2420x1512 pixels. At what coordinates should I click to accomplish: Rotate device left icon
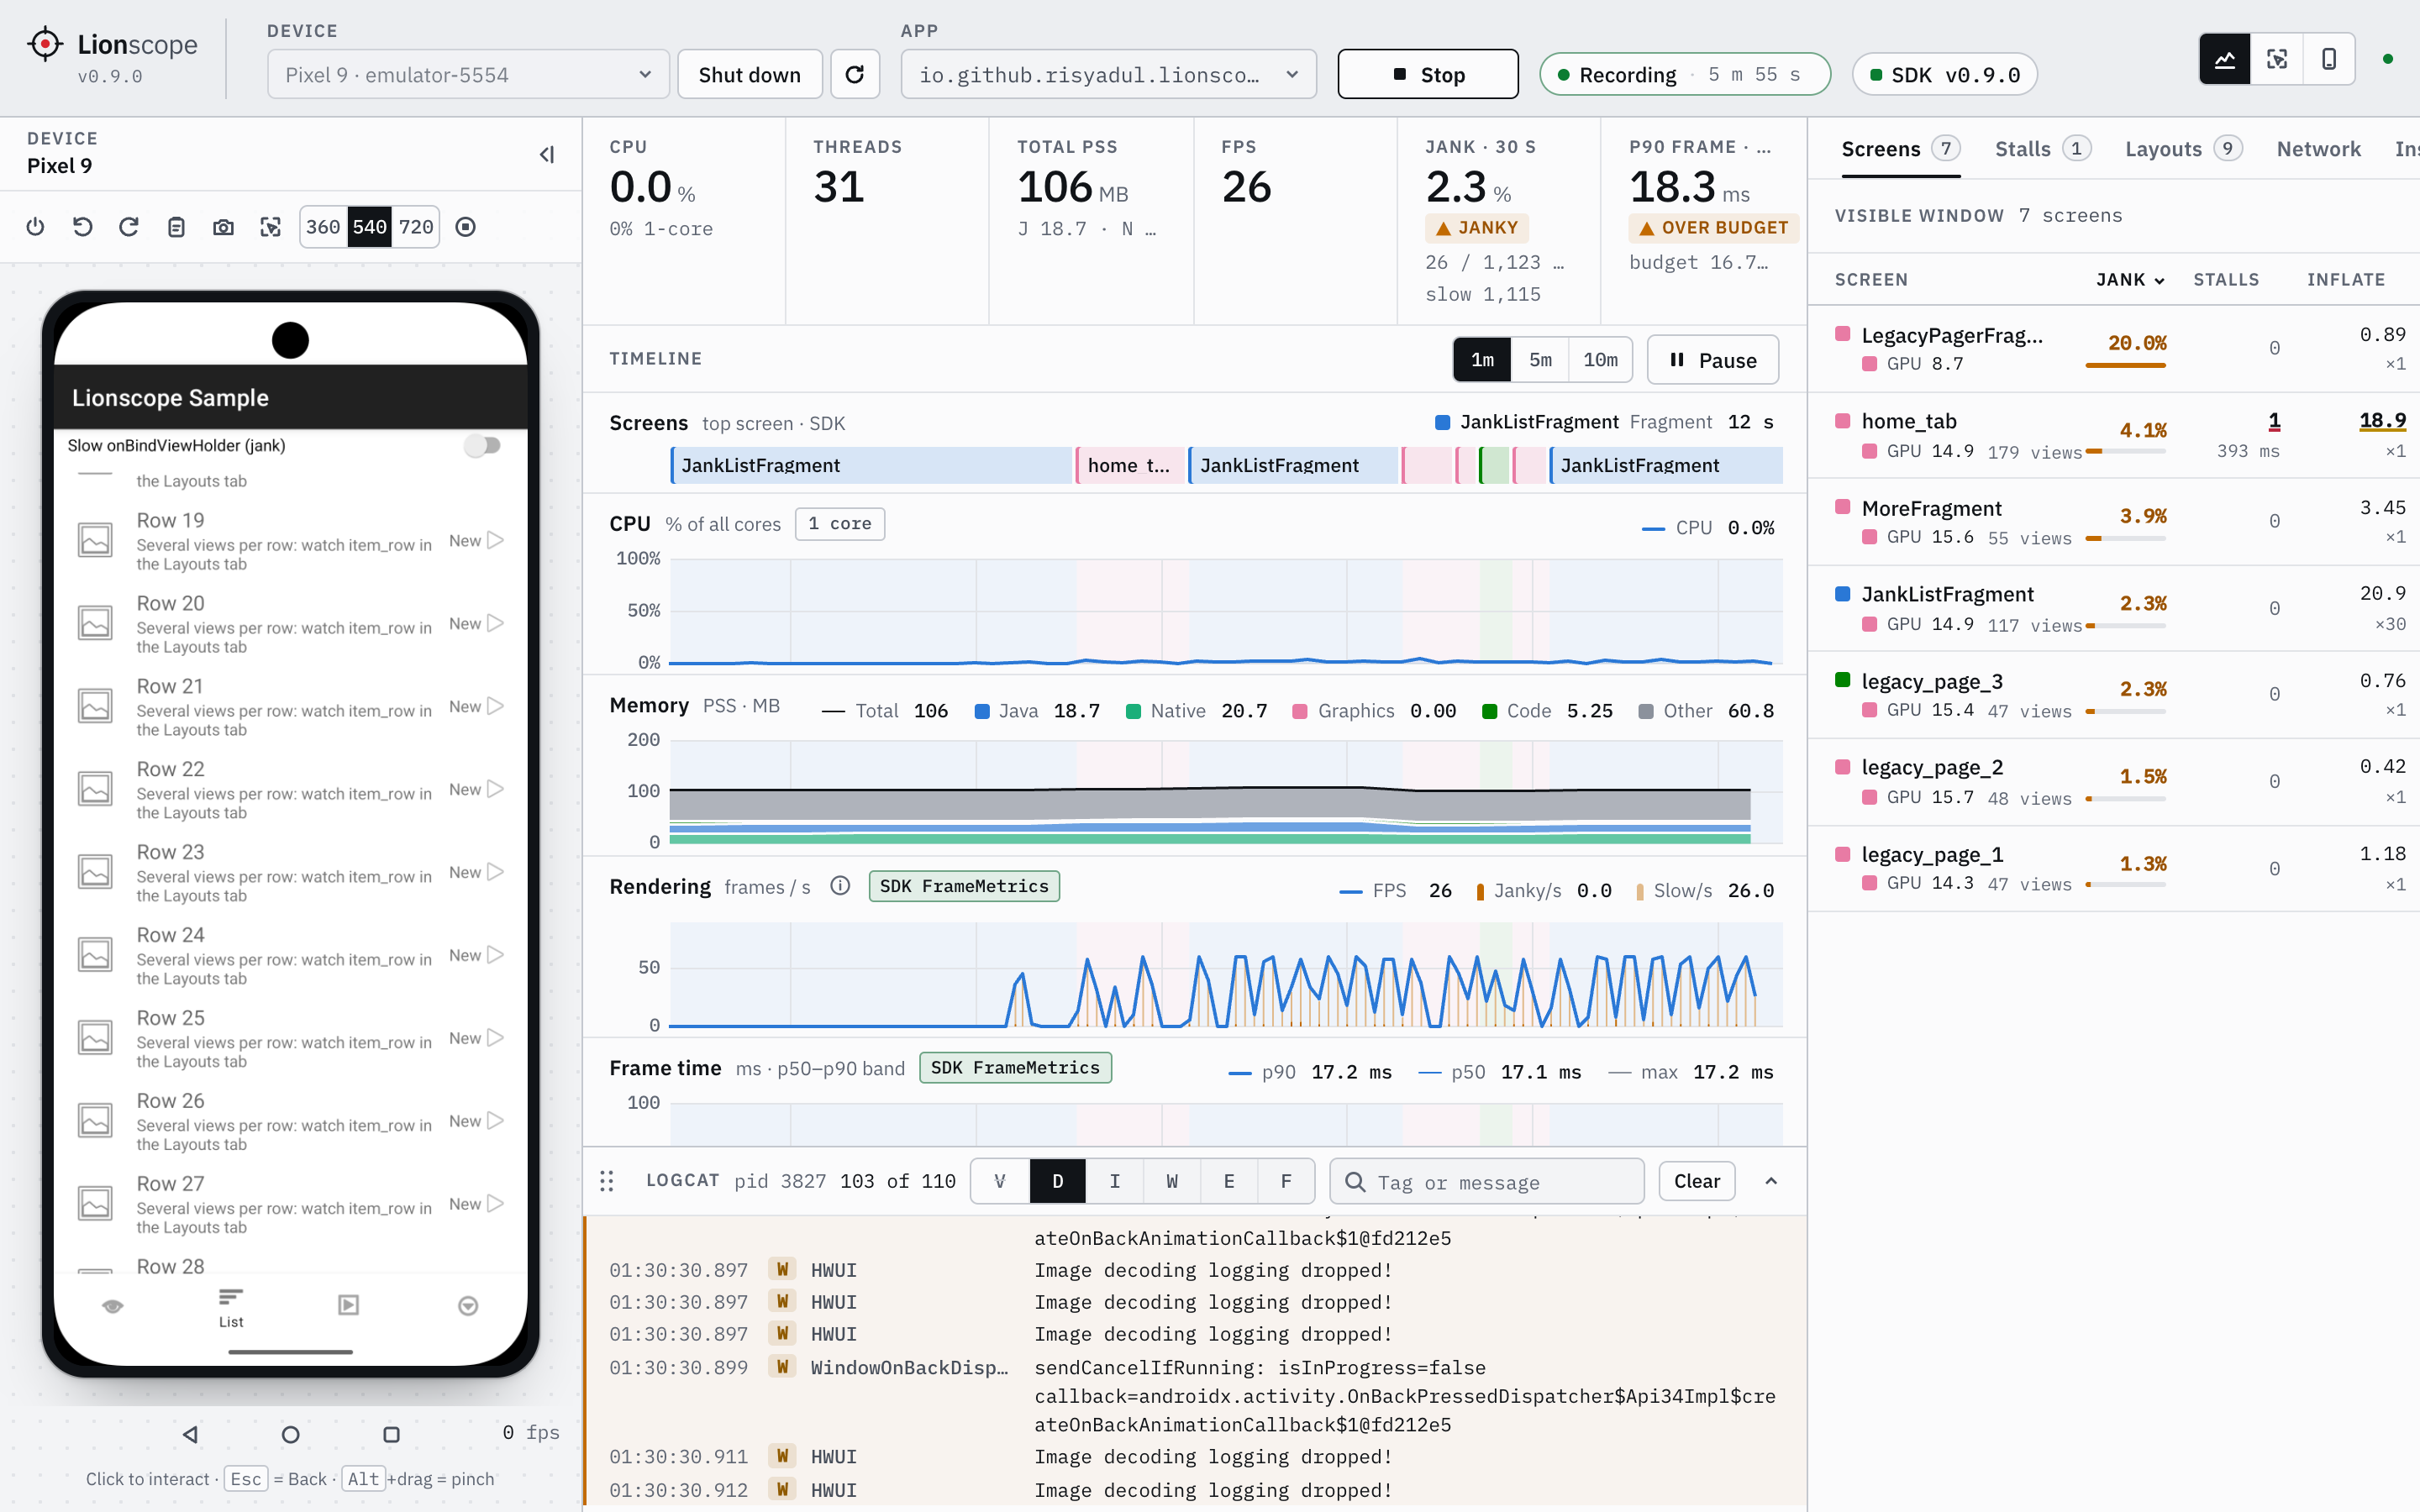(x=82, y=227)
